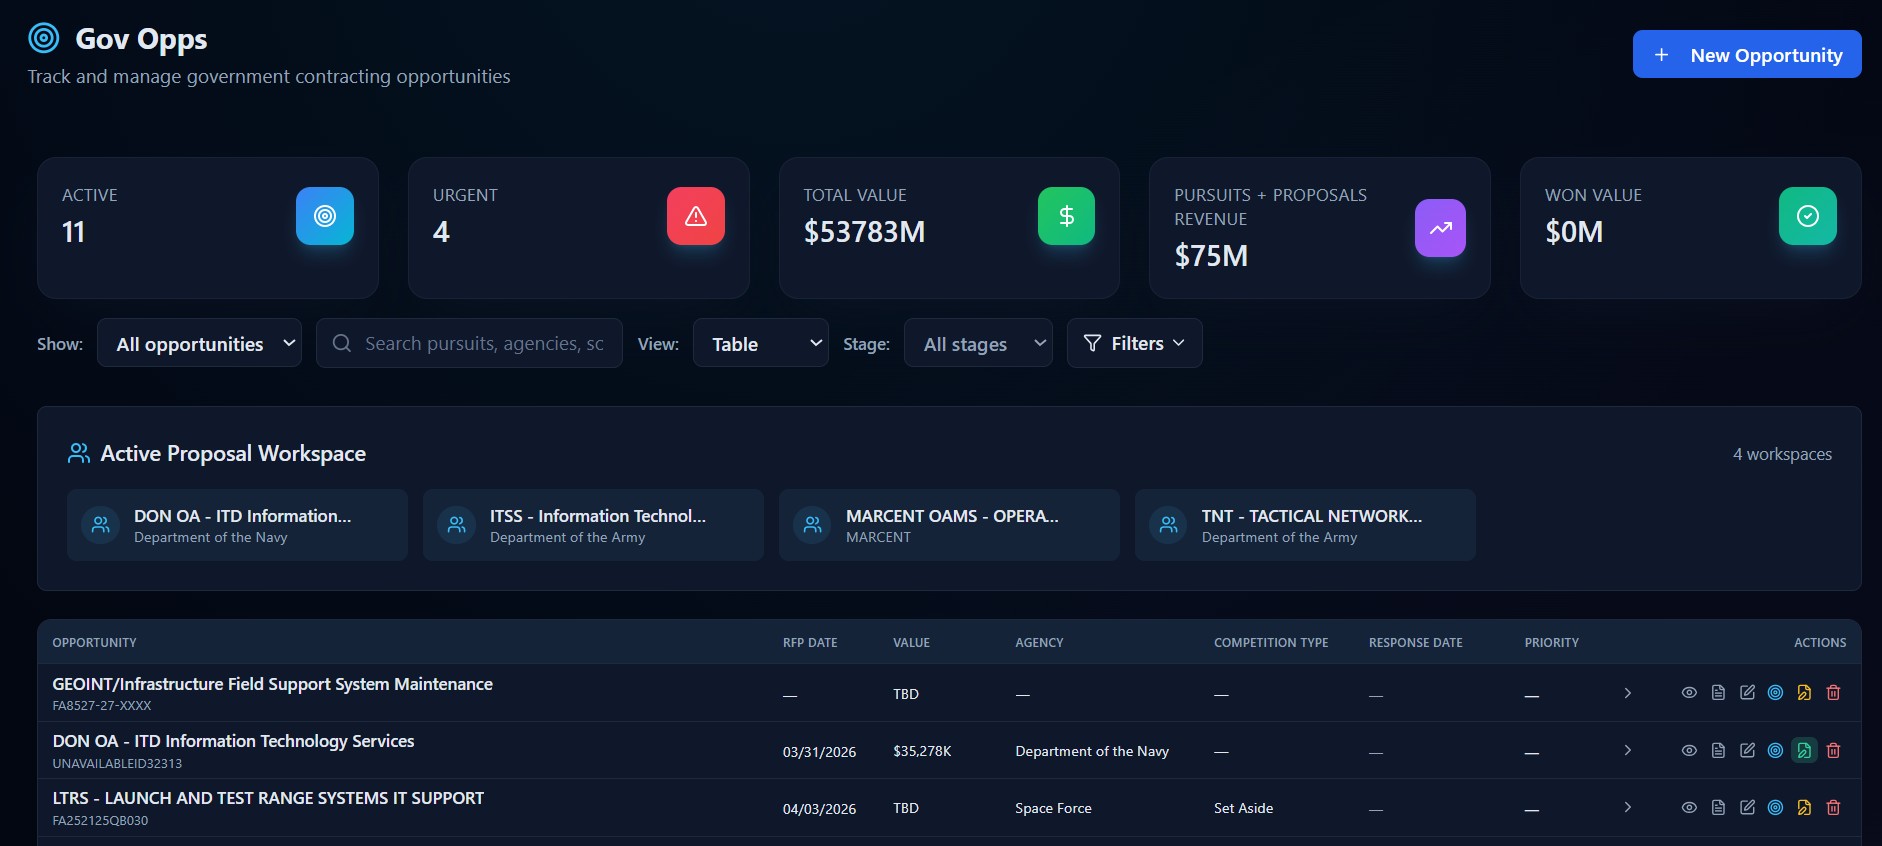Toggle view eye icon for DON OA row
This screenshot has width=1882, height=846.
1689,751
